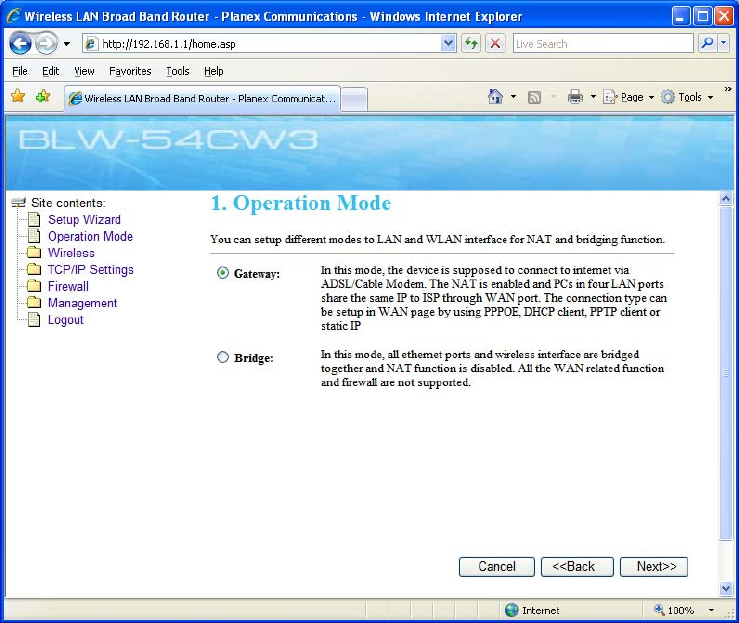Expand the Home button dropdown arrow
739x623 pixels.
pyautogui.click(x=514, y=97)
